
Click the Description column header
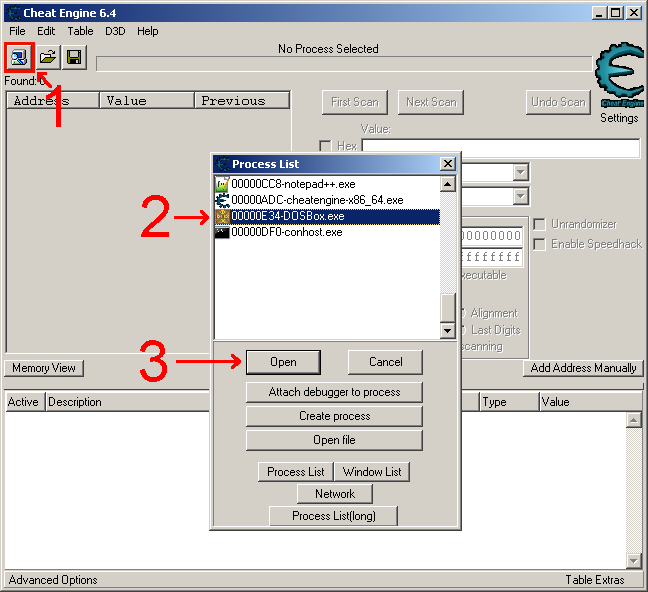point(128,402)
